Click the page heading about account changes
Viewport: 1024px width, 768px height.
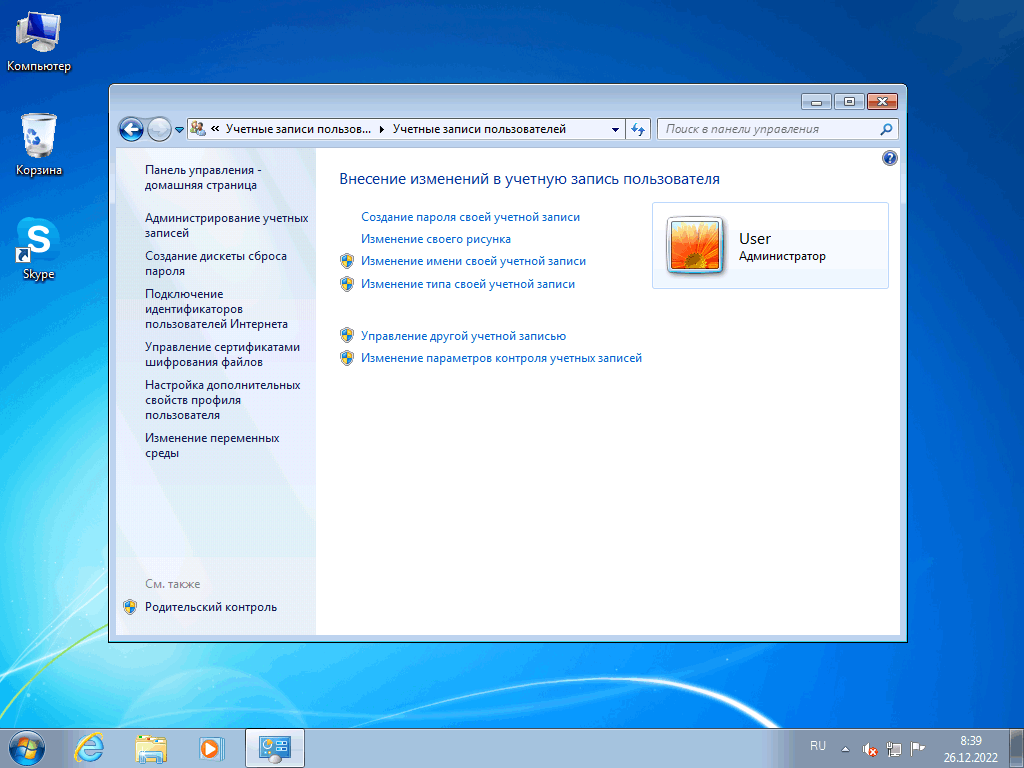(529, 179)
